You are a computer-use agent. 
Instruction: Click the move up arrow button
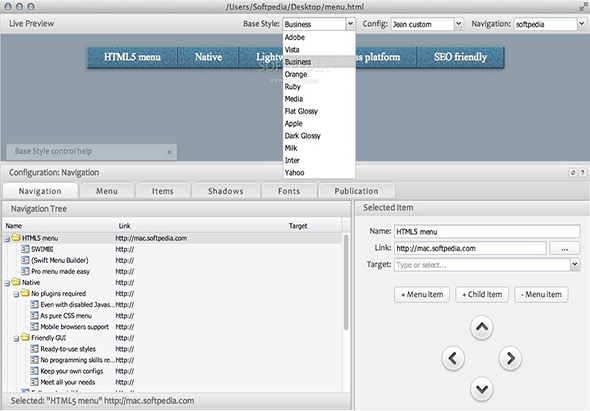[482, 327]
